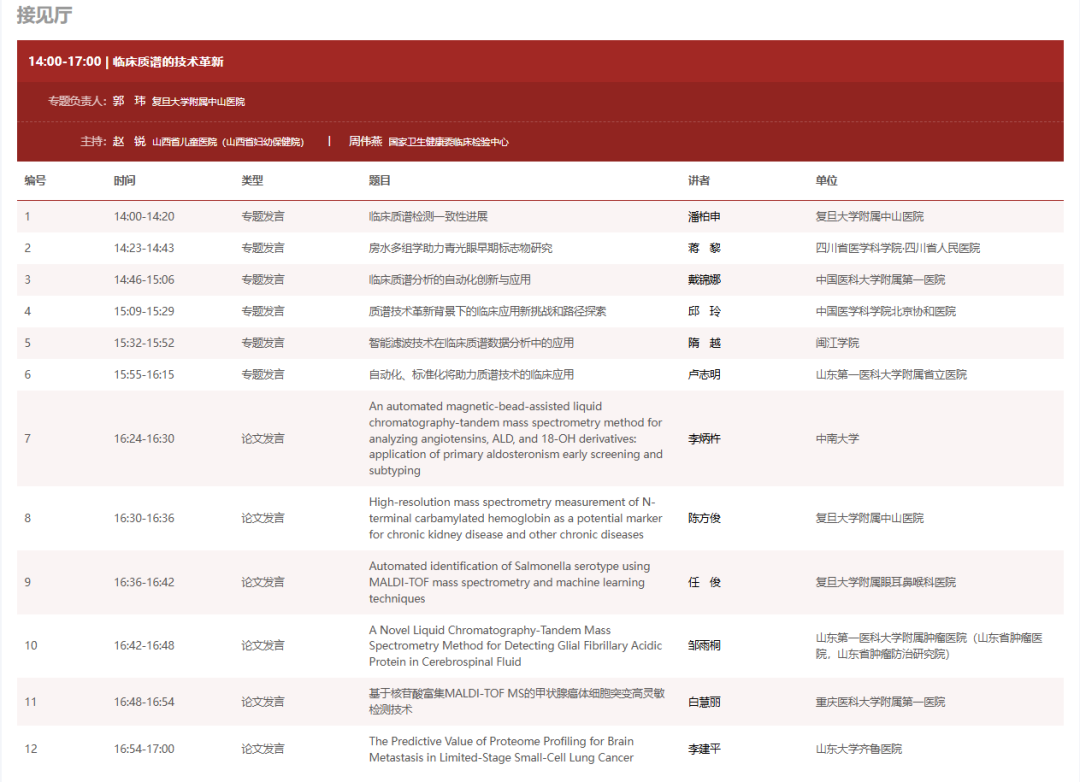Click unit '复旦大学附属眼耳鼻喉科医院'
Screen dimensions: 1080x782
(x=886, y=582)
